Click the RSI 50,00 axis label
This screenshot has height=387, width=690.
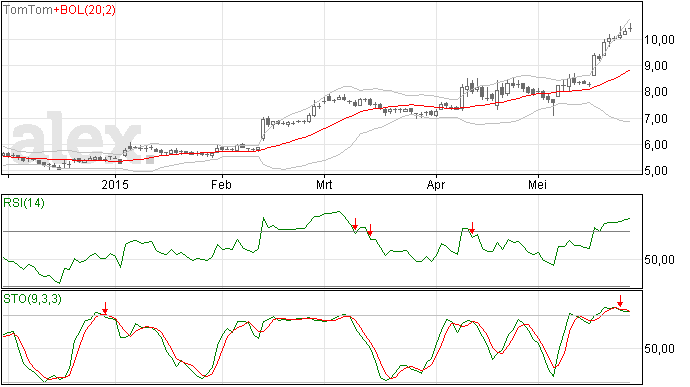click(659, 260)
